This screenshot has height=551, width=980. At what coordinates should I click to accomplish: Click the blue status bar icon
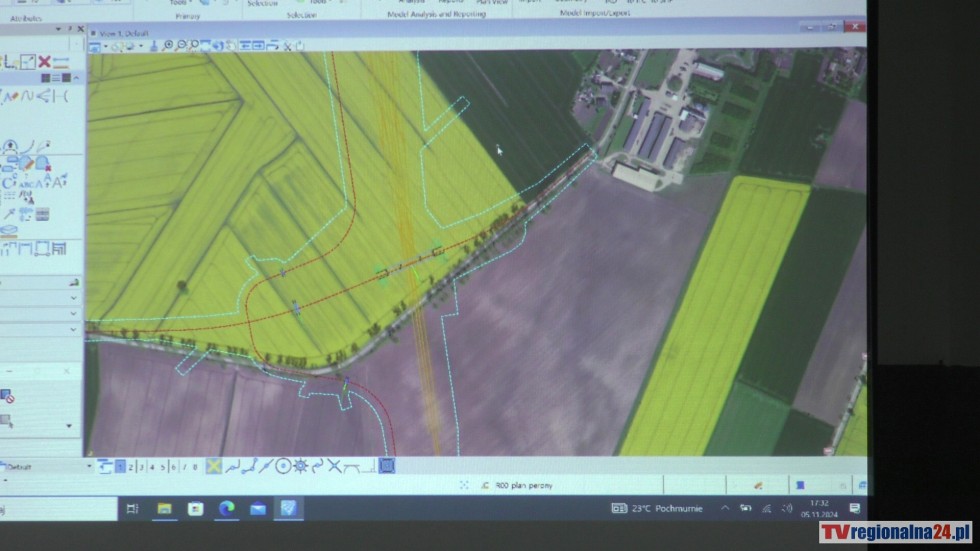coord(800,485)
